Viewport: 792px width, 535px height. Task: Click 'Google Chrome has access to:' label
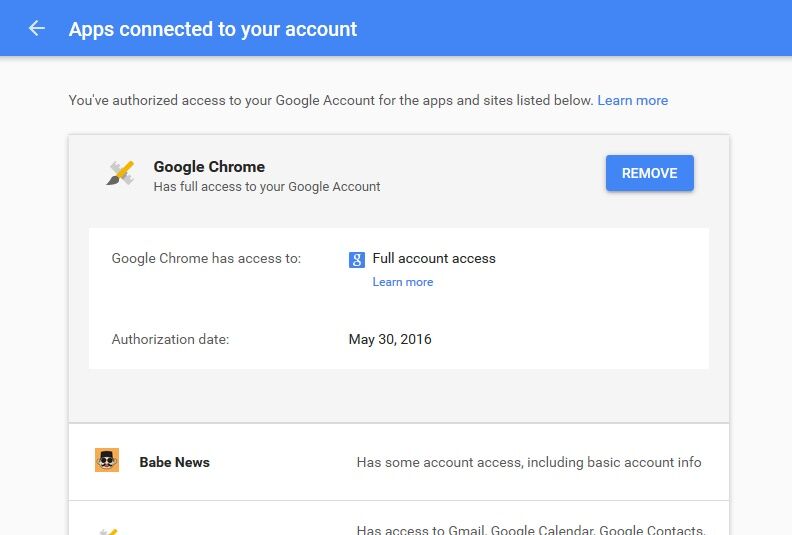click(x=206, y=258)
